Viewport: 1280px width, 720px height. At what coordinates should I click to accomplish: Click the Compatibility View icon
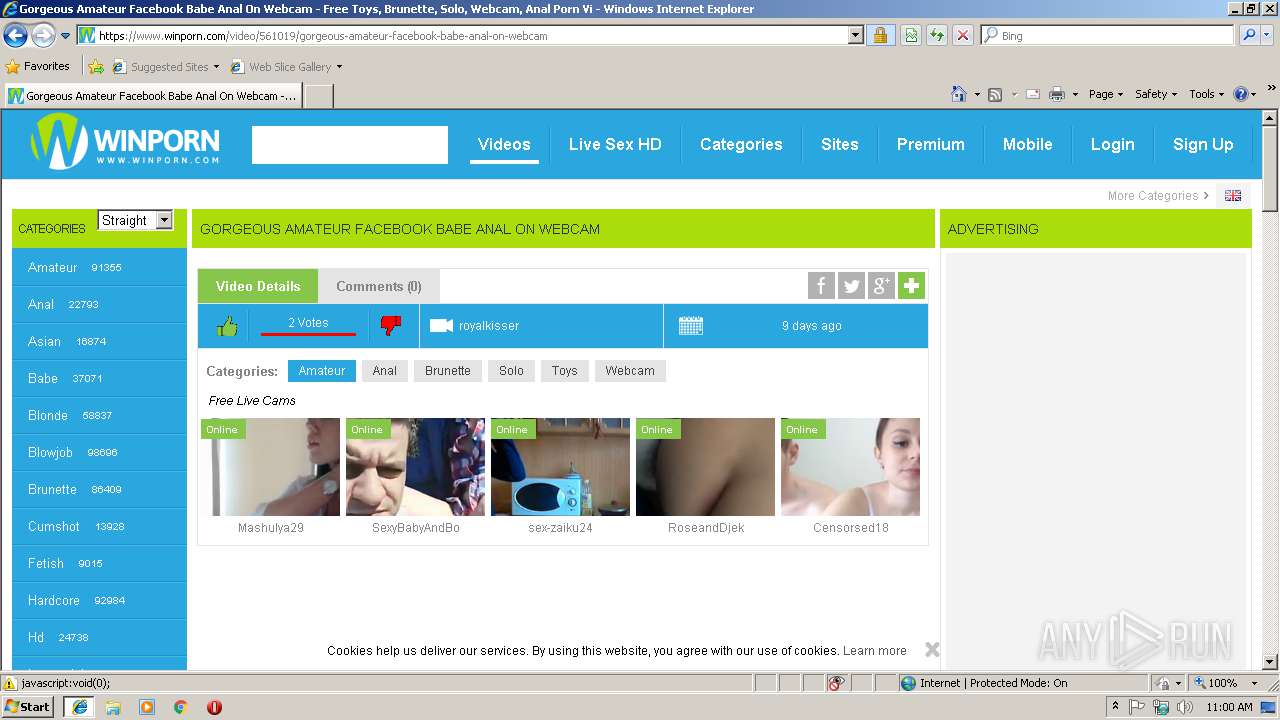(x=911, y=35)
